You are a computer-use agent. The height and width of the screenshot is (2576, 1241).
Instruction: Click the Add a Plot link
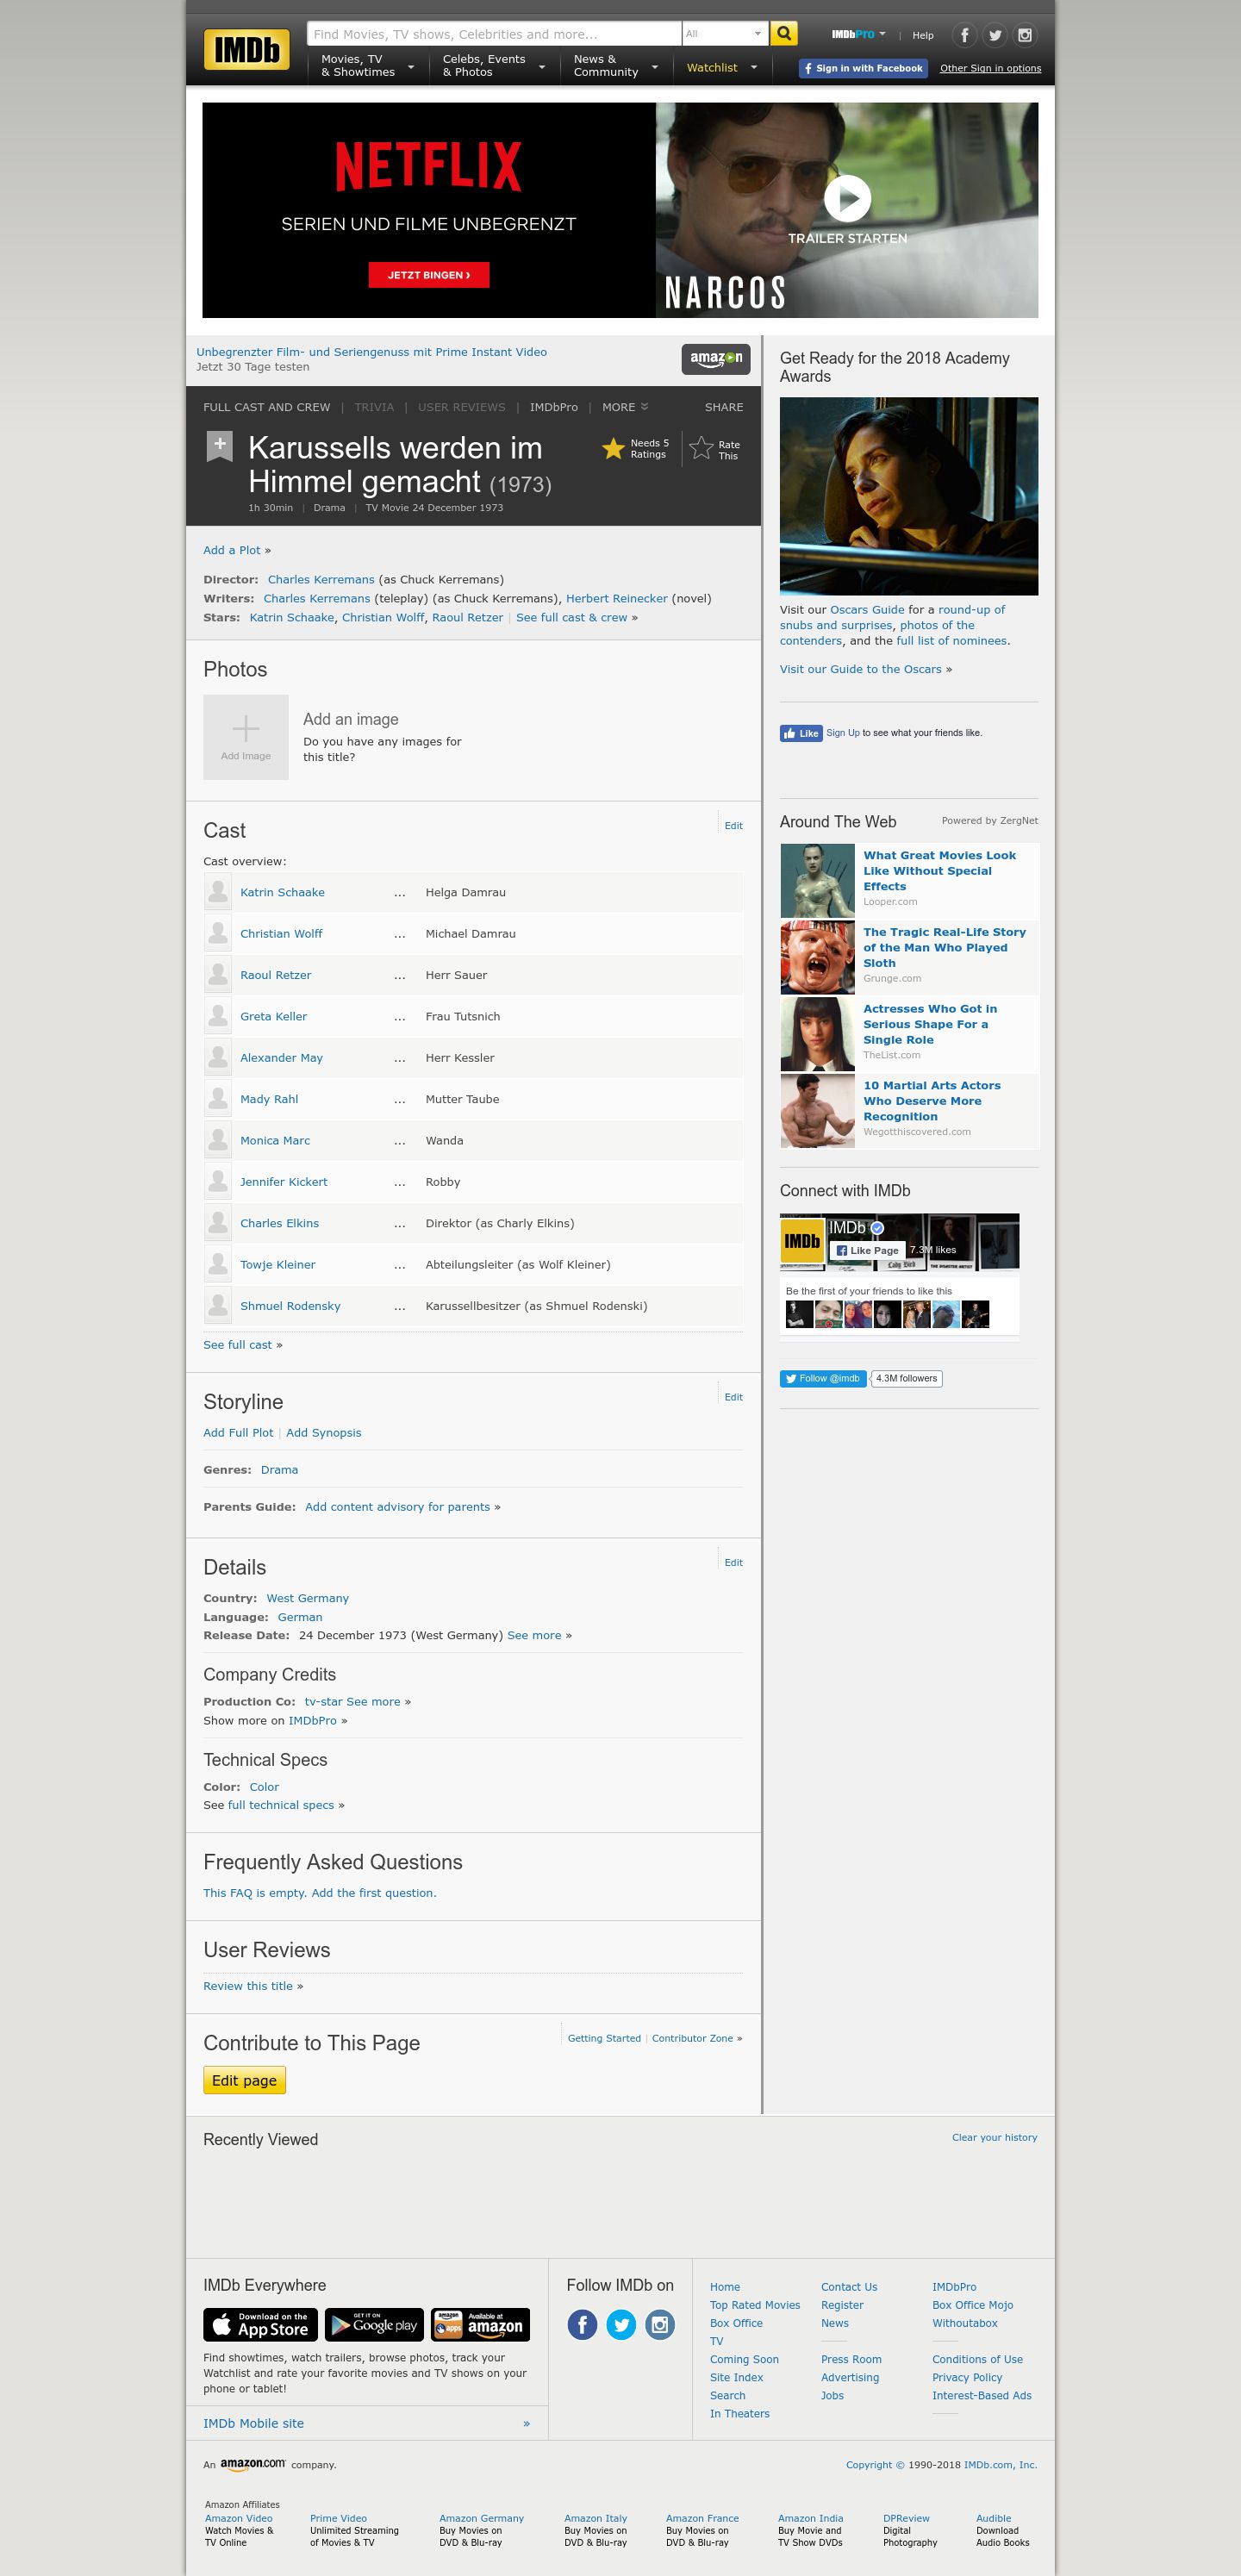tap(232, 550)
